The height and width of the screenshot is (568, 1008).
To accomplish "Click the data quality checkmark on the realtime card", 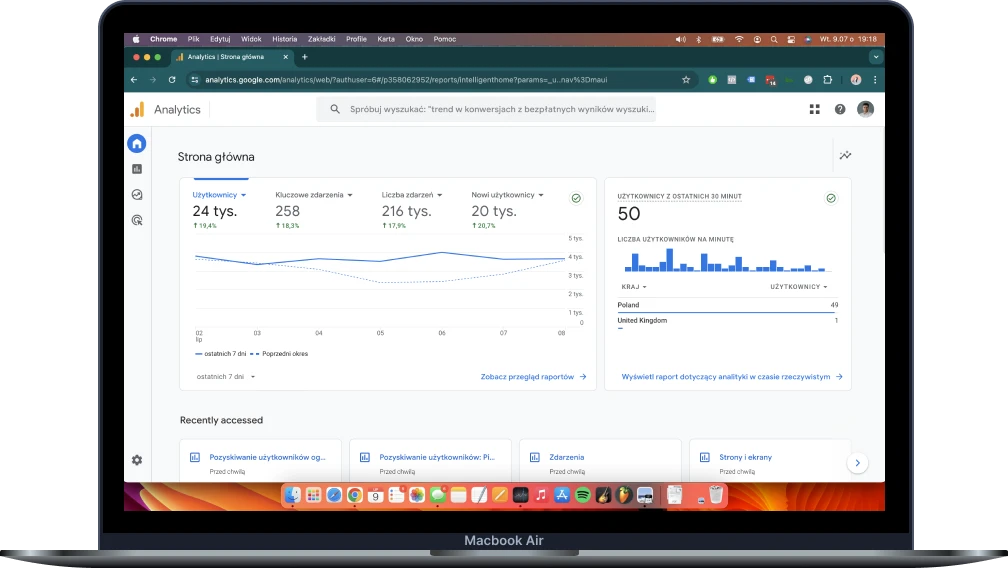I will point(831,198).
